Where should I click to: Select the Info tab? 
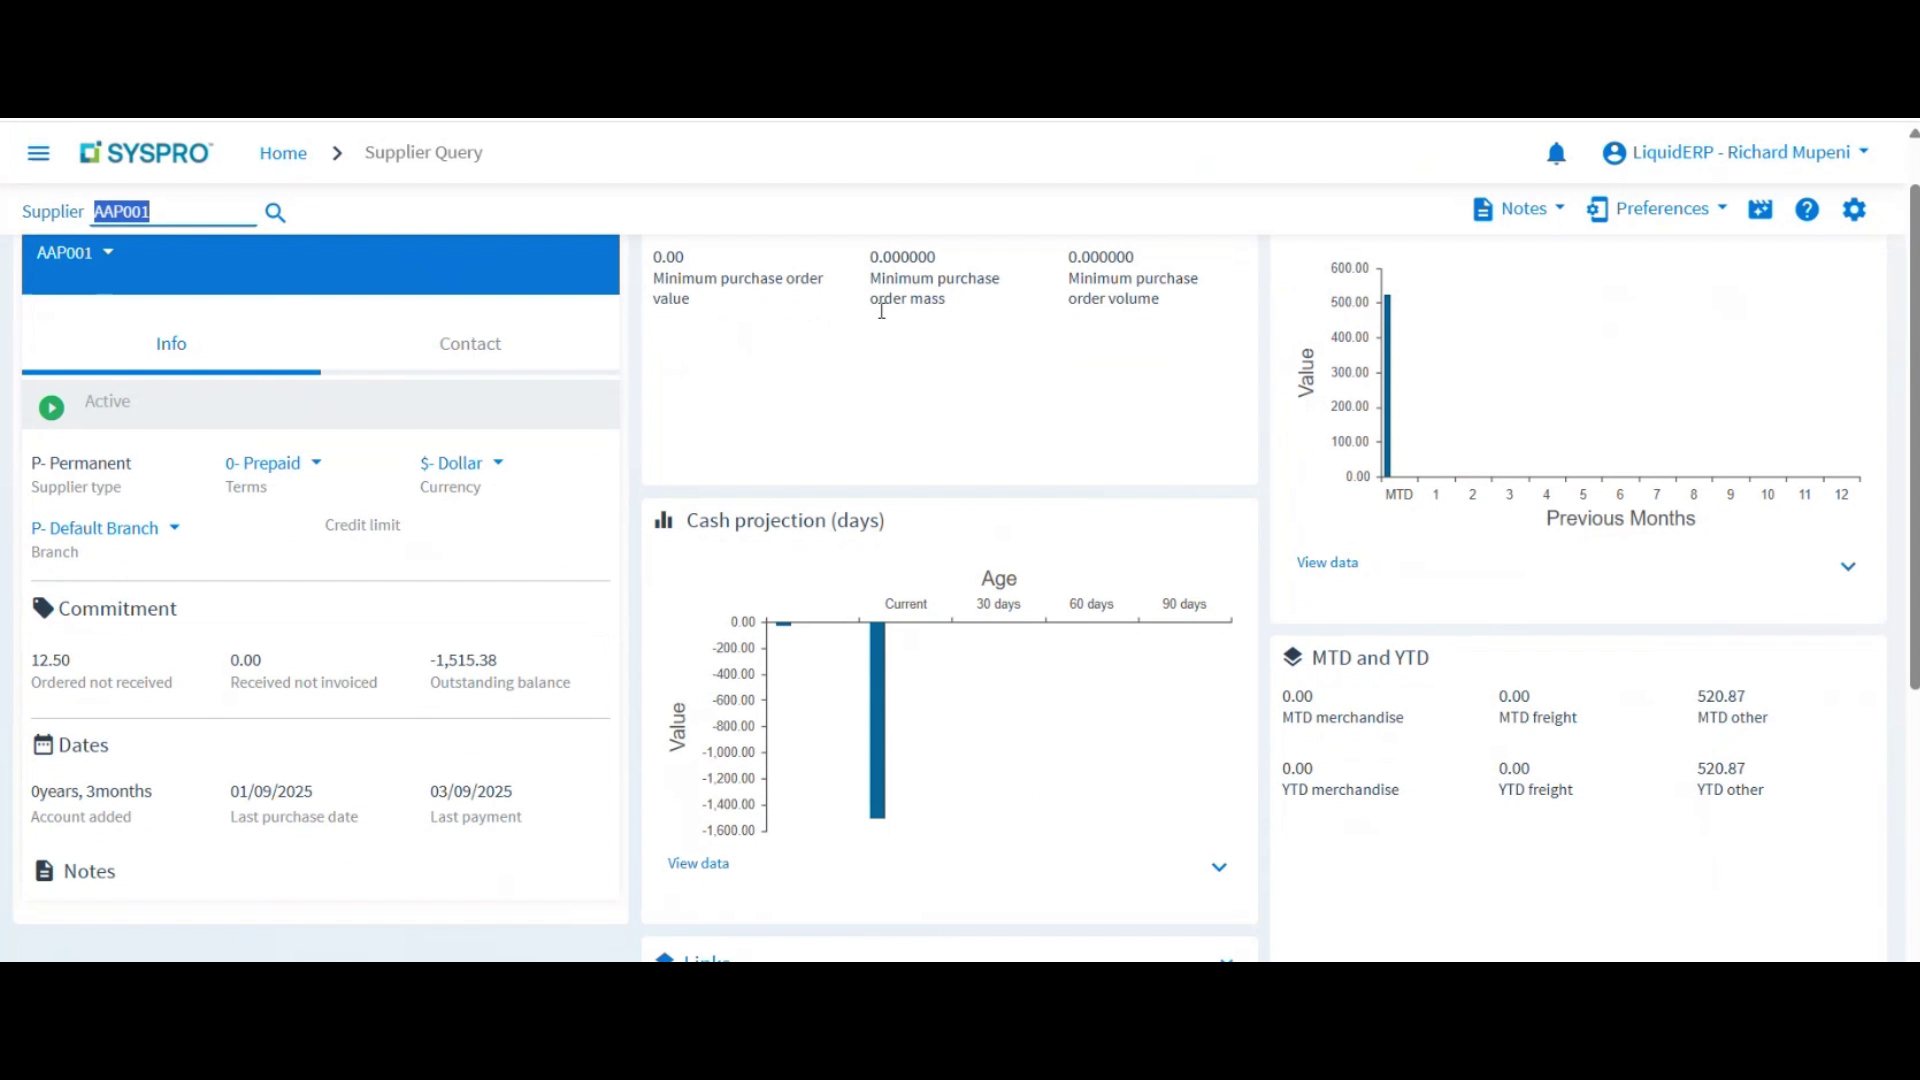171,344
